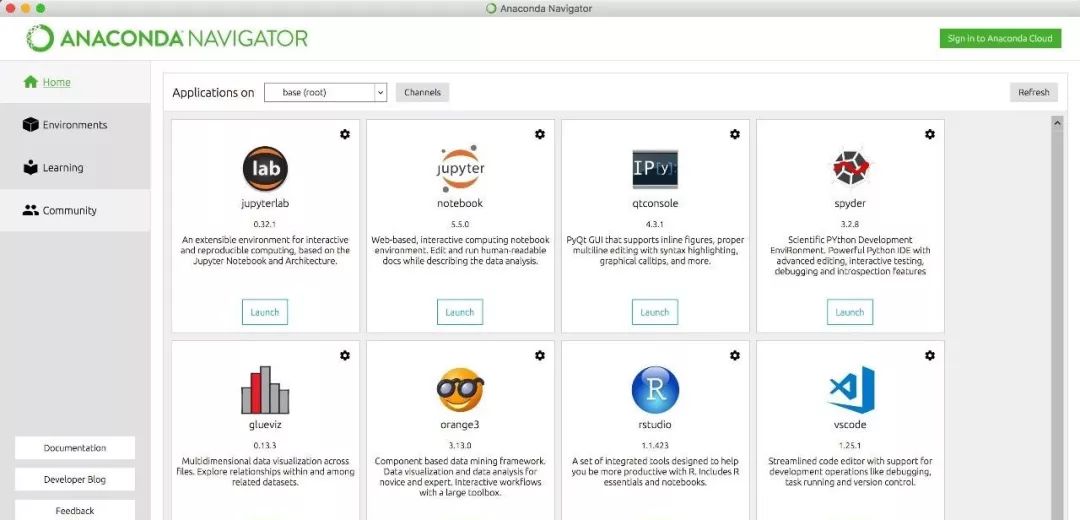Screen dimensions: 1080x520
Task: Open the Feedback link
Action: pos(75,510)
